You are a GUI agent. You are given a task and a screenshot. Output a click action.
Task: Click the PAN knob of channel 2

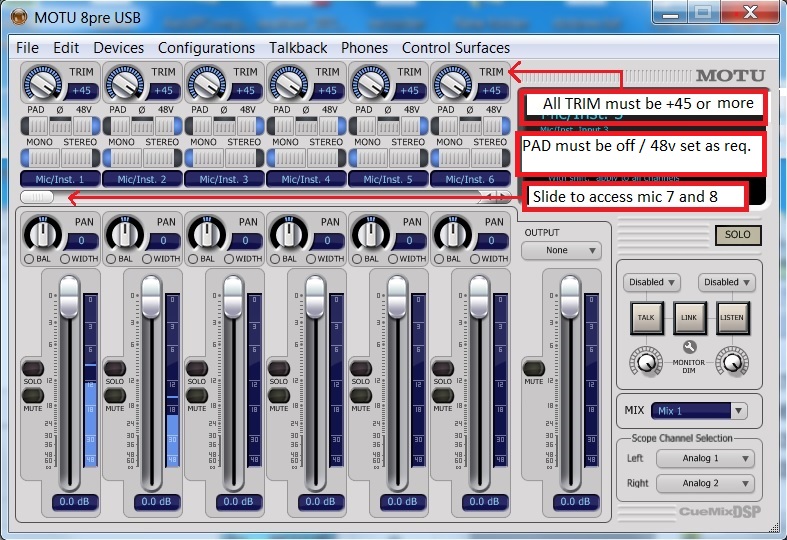pyautogui.click(x=125, y=233)
